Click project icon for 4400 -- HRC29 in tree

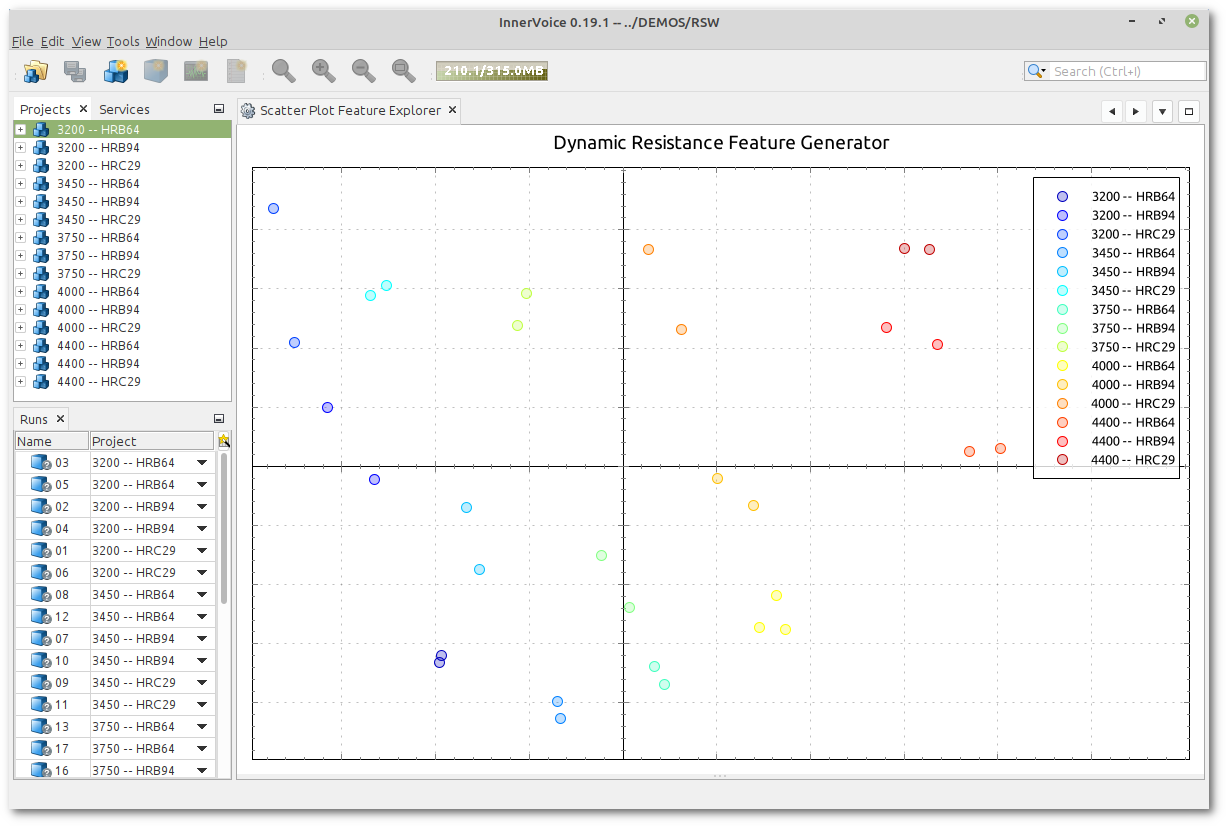coord(41,382)
